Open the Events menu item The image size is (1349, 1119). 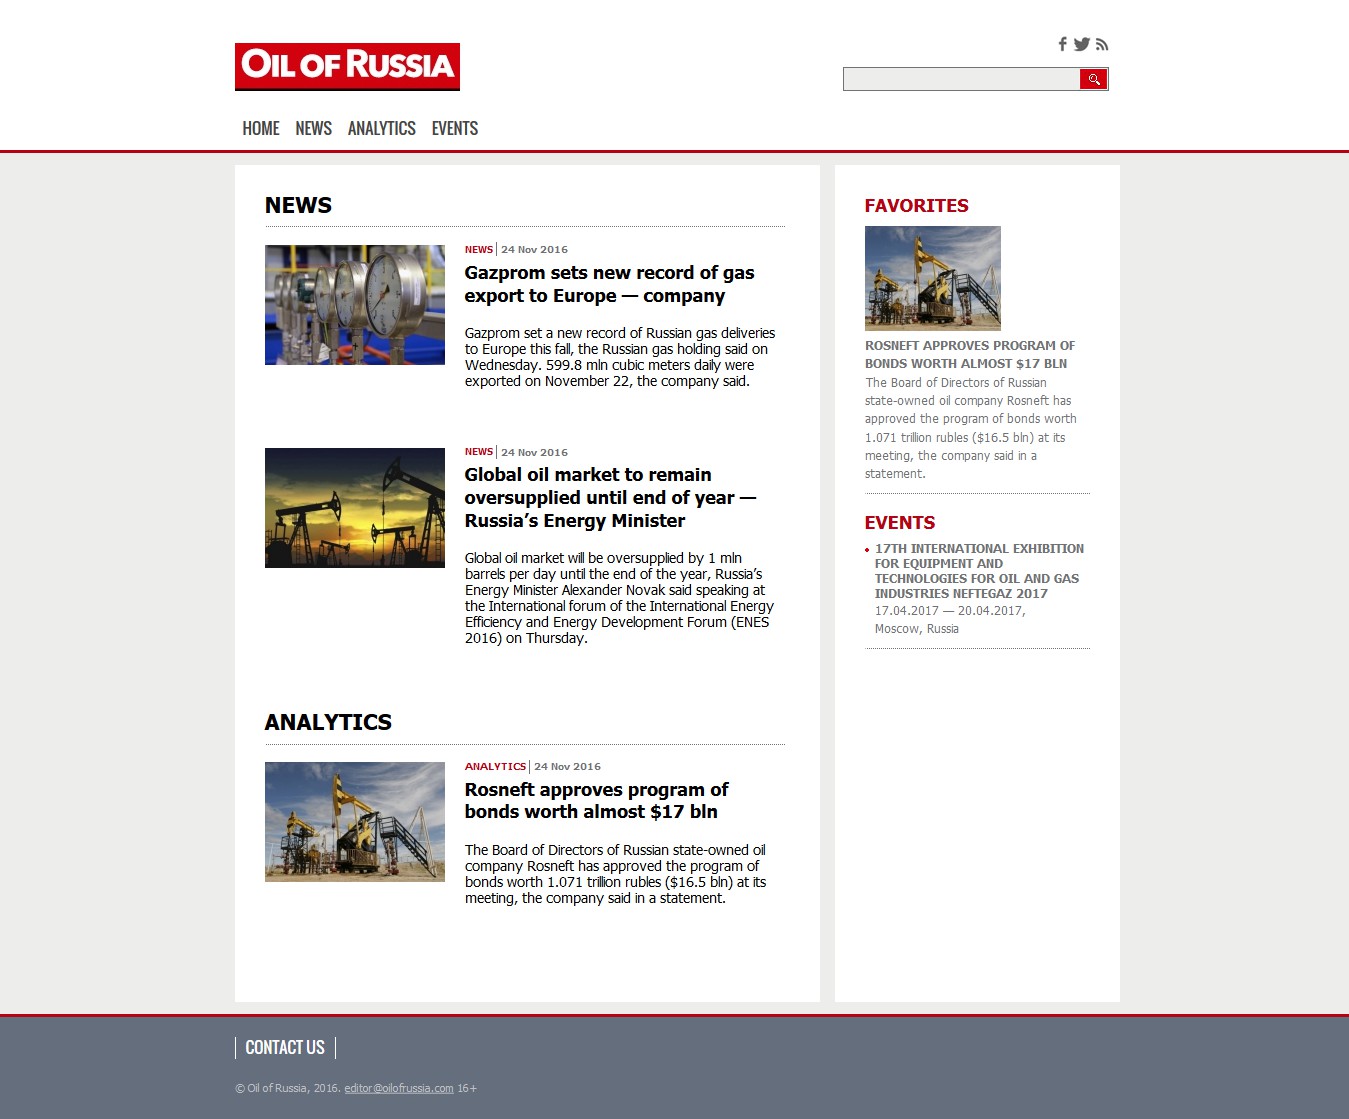coord(455,128)
